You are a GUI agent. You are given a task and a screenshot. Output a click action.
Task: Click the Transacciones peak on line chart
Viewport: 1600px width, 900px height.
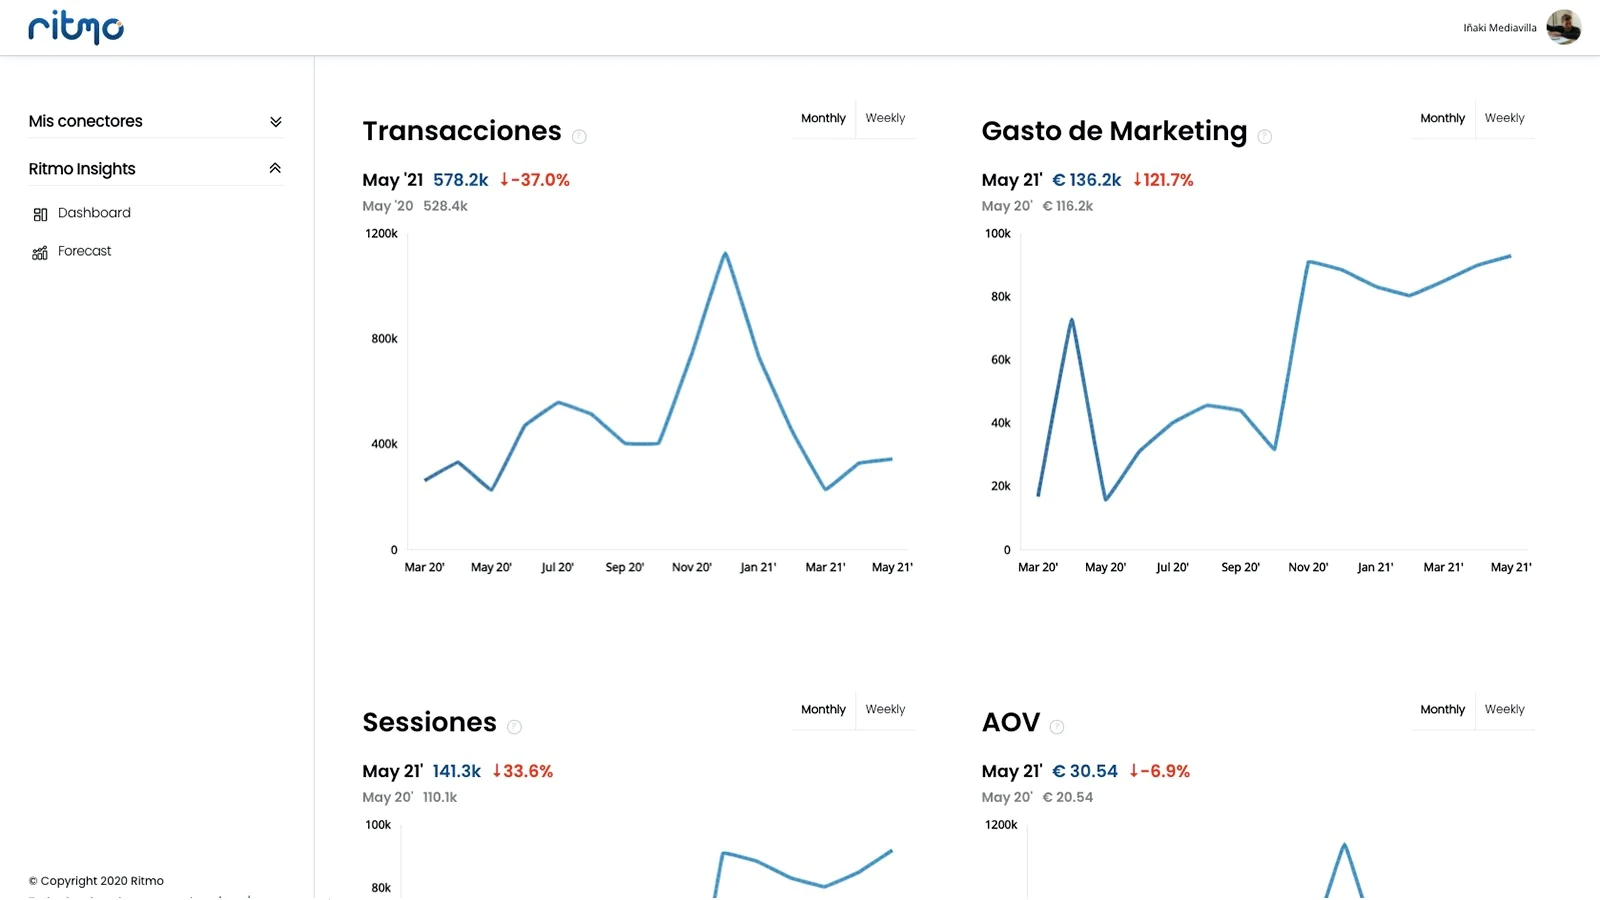point(725,254)
